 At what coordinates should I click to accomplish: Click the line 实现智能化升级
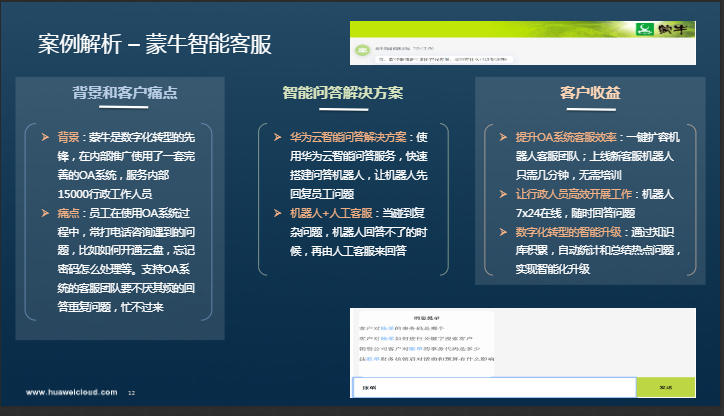553,269
